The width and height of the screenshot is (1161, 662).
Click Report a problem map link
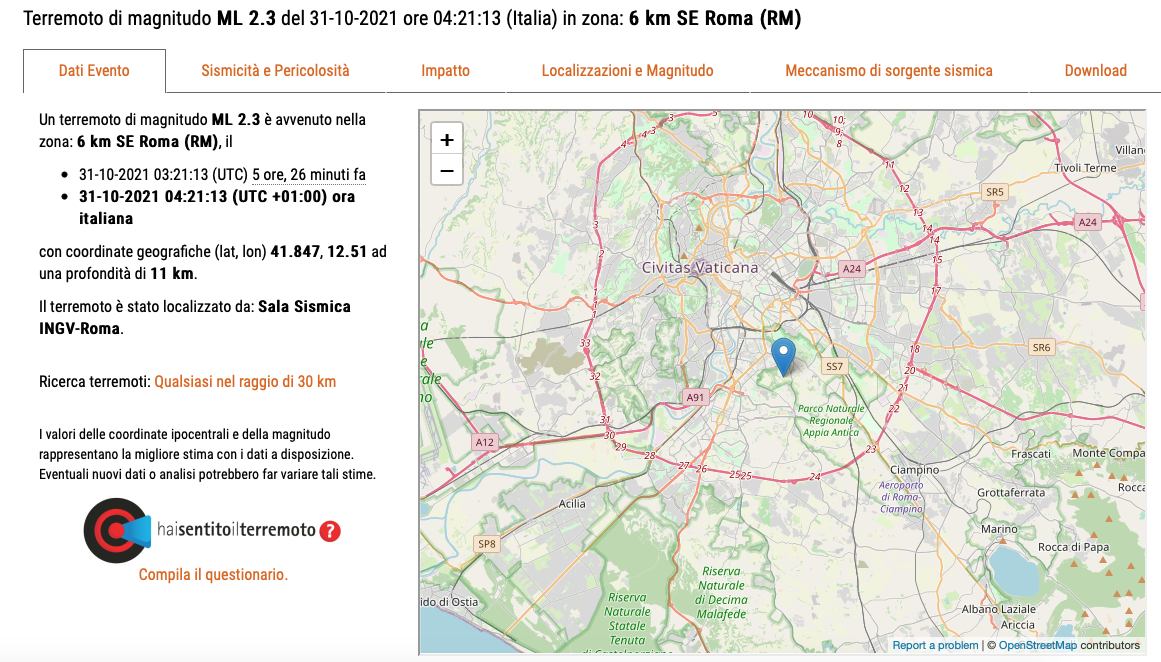coord(935,645)
